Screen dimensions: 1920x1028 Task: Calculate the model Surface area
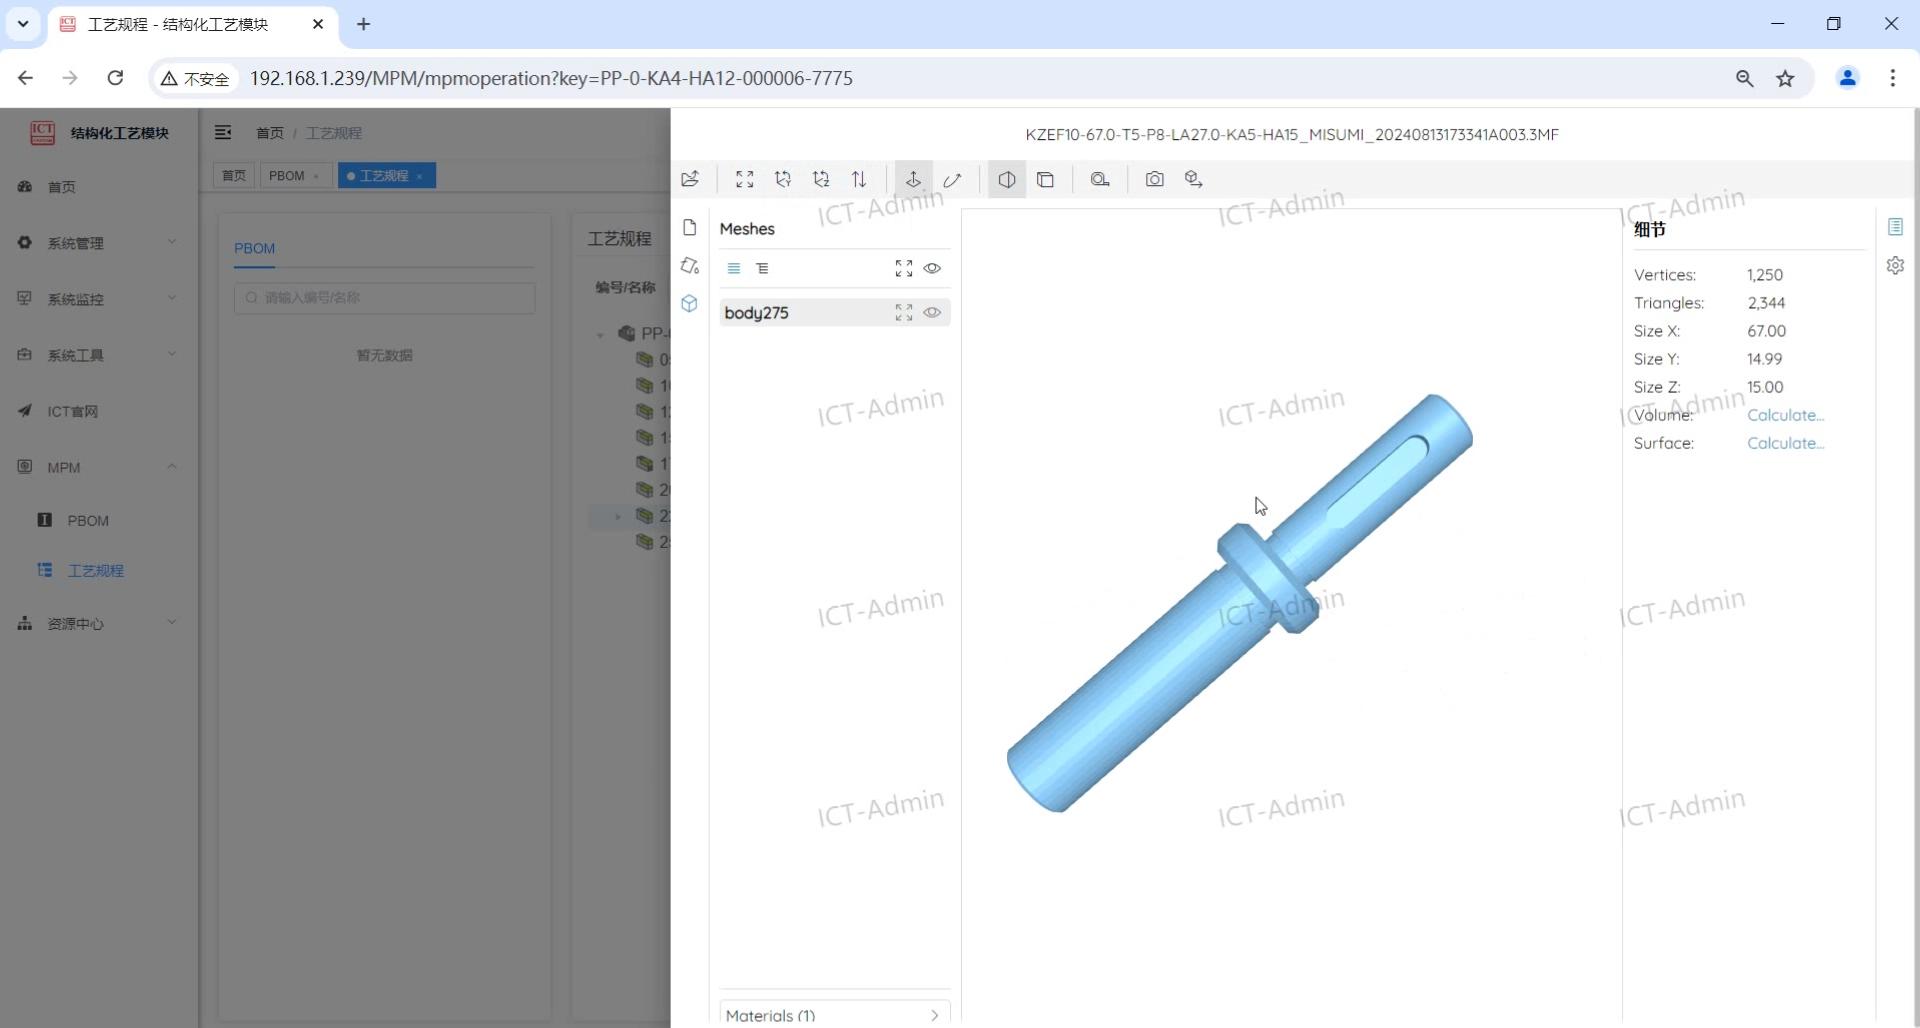coord(1785,443)
